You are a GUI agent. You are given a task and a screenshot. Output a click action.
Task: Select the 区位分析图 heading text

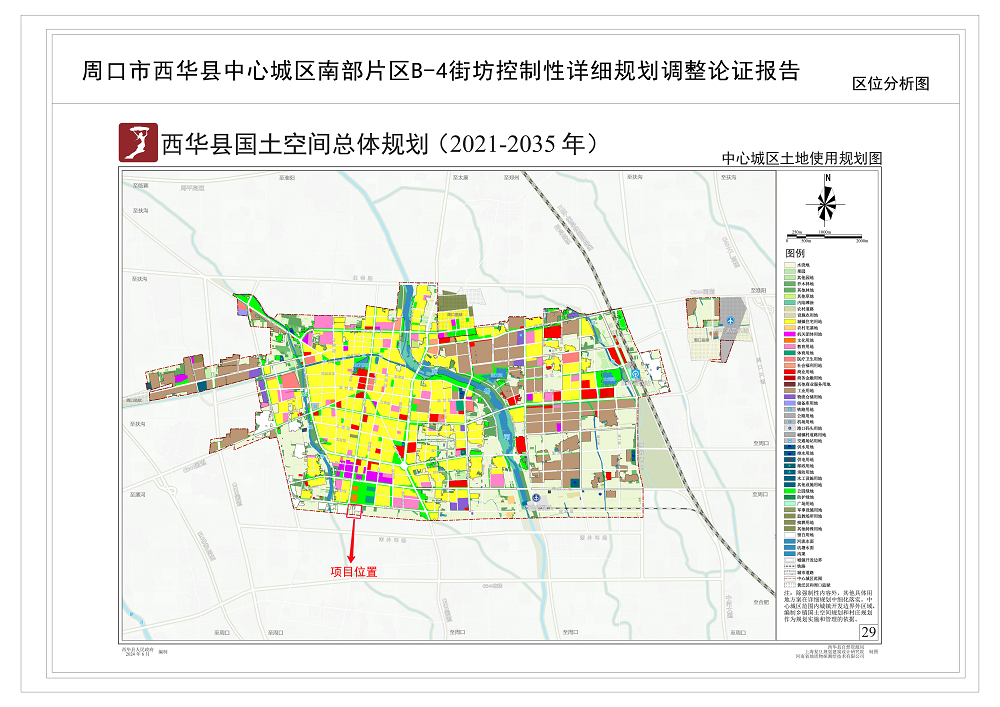tap(890, 84)
